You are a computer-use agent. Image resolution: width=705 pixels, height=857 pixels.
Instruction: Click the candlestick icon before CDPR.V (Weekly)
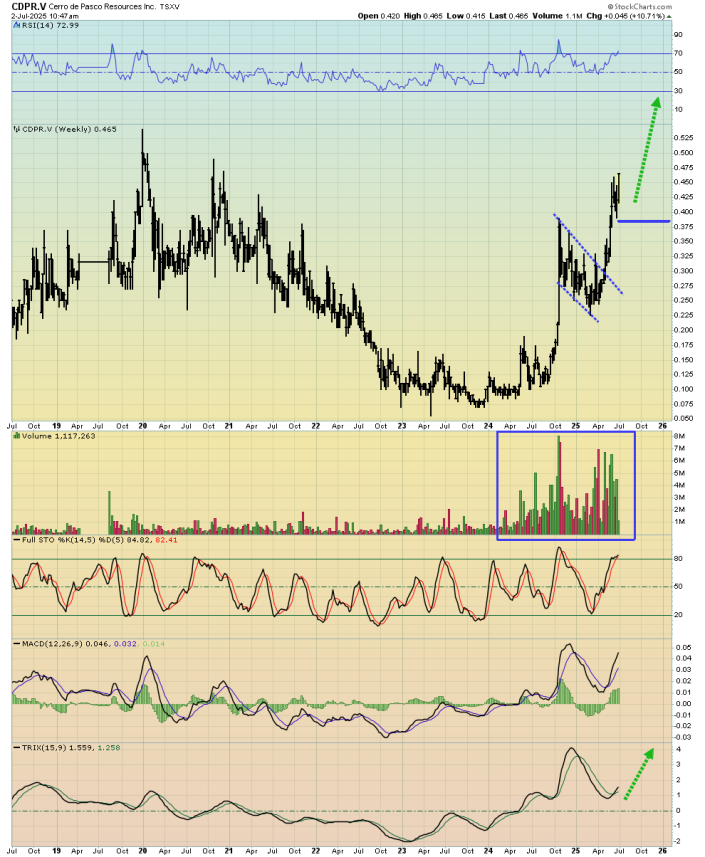[17, 129]
